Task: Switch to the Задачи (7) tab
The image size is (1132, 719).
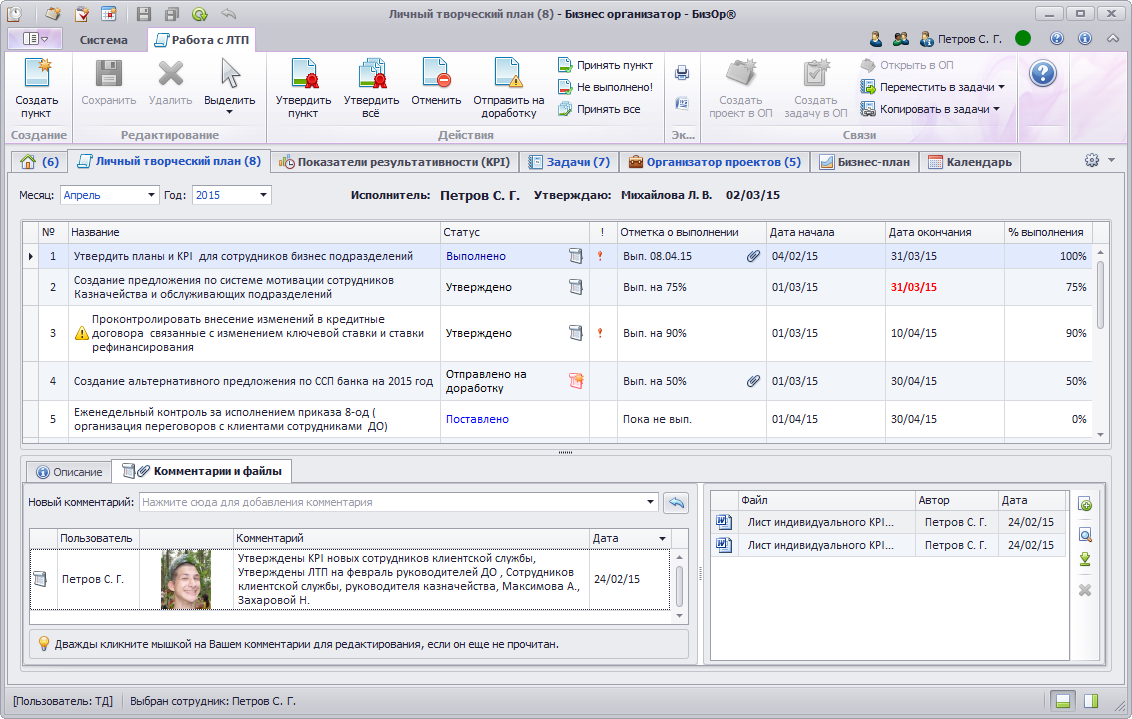Action: [569, 162]
